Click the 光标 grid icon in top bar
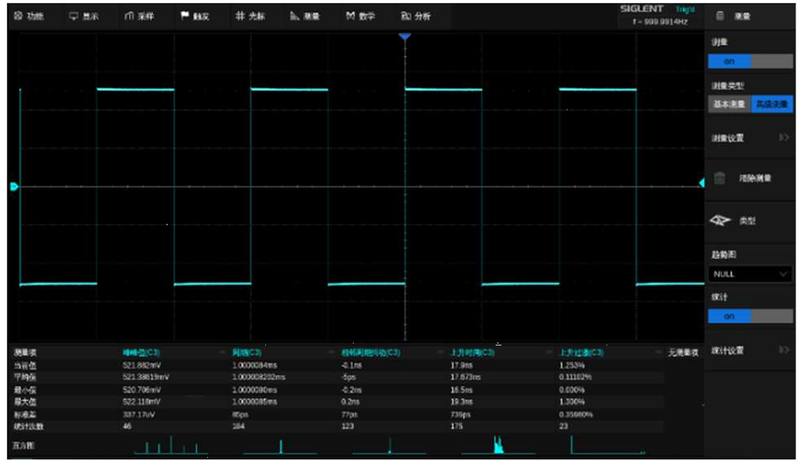The image size is (800, 465). point(240,16)
